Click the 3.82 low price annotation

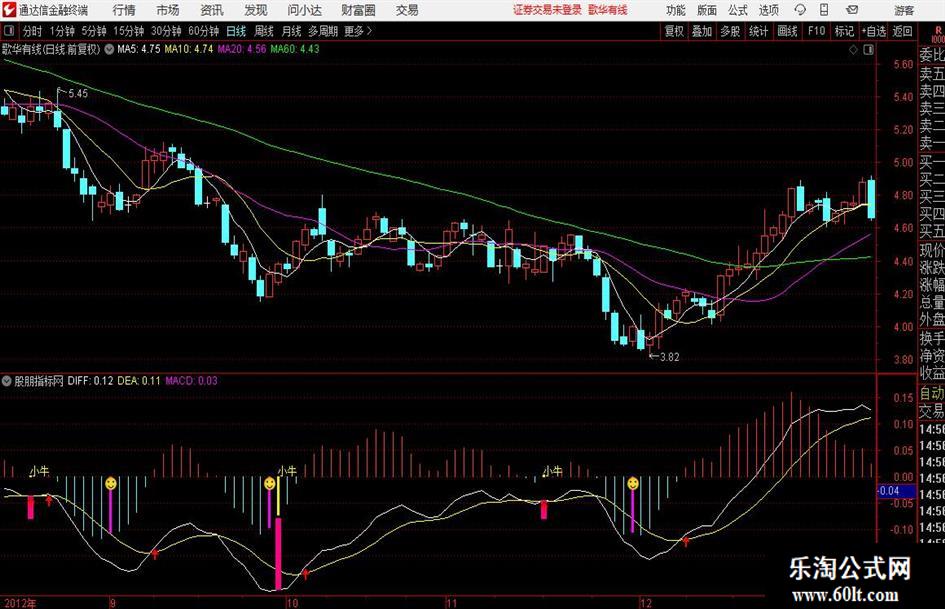[669, 357]
